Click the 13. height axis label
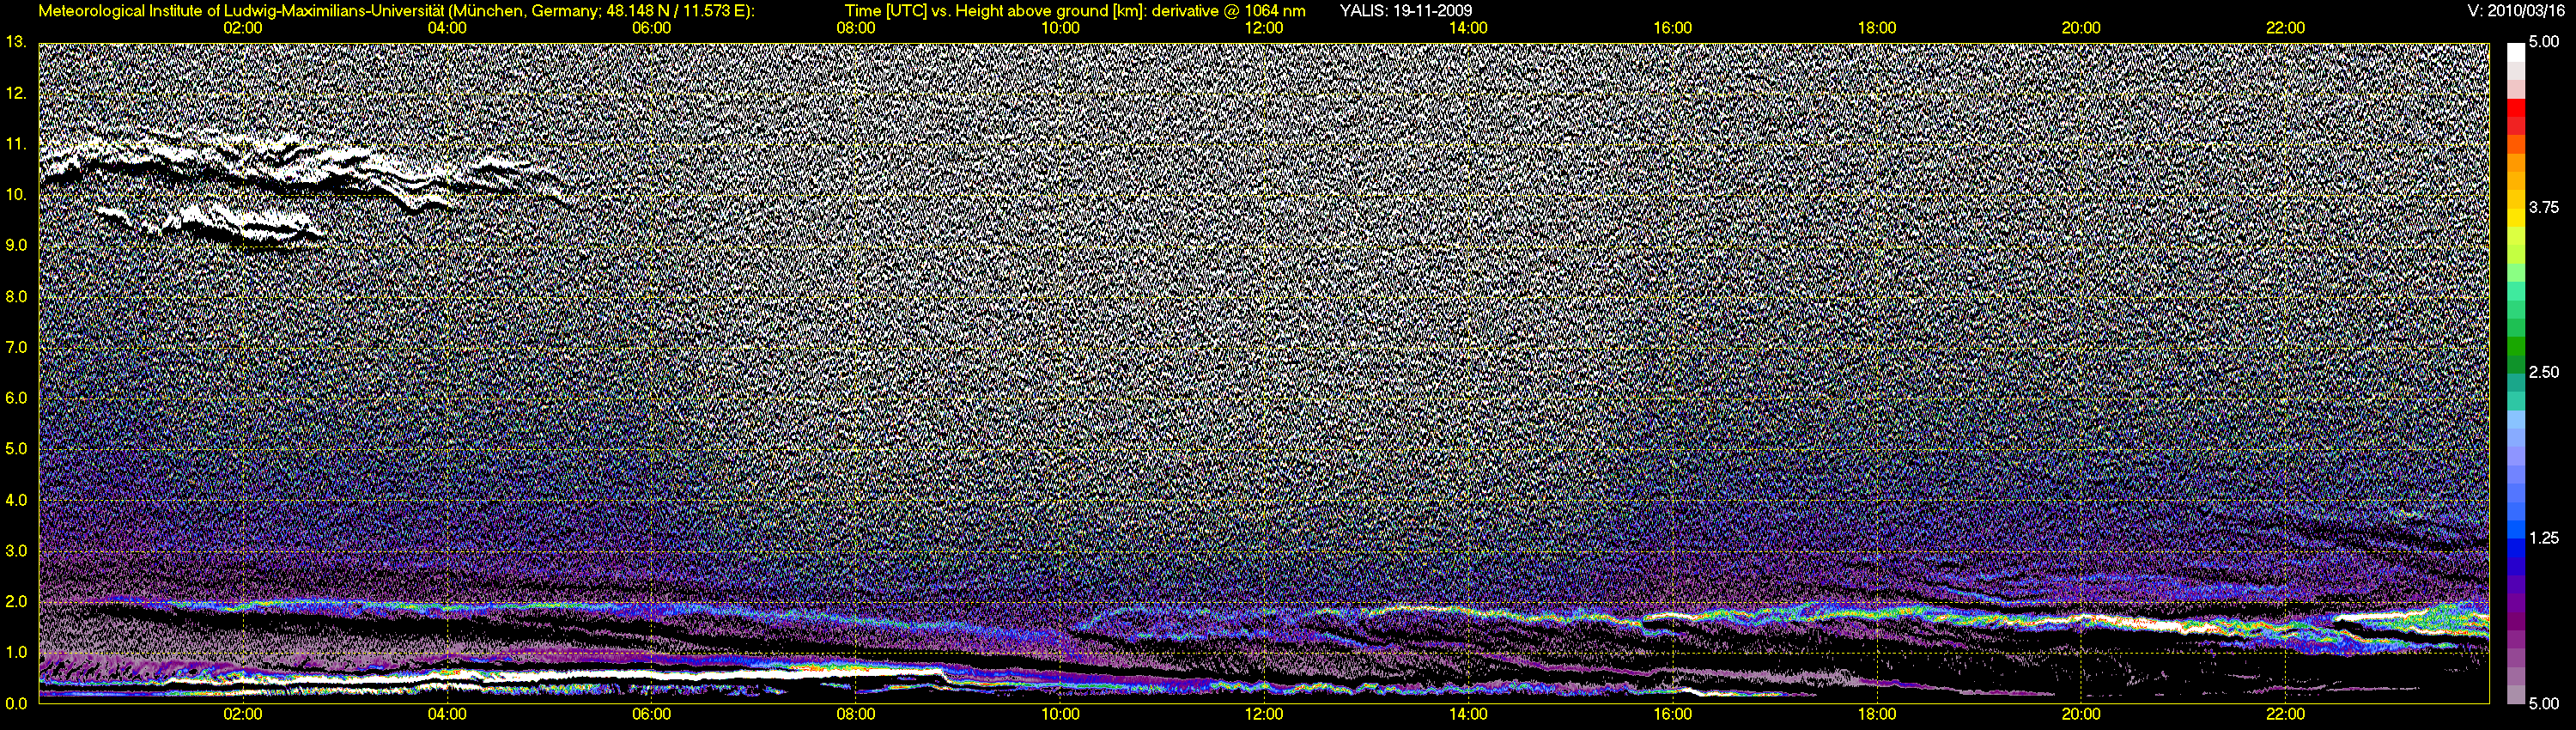 [16, 42]
